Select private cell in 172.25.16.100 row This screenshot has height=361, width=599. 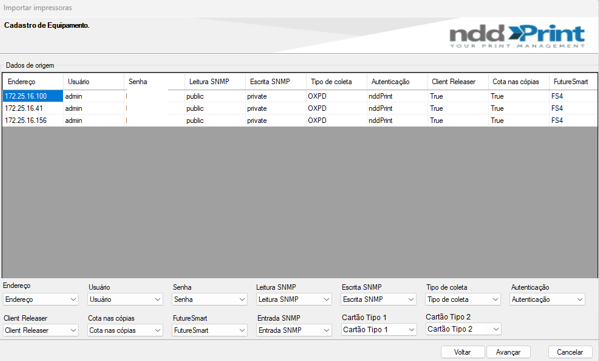click(276, 96)
